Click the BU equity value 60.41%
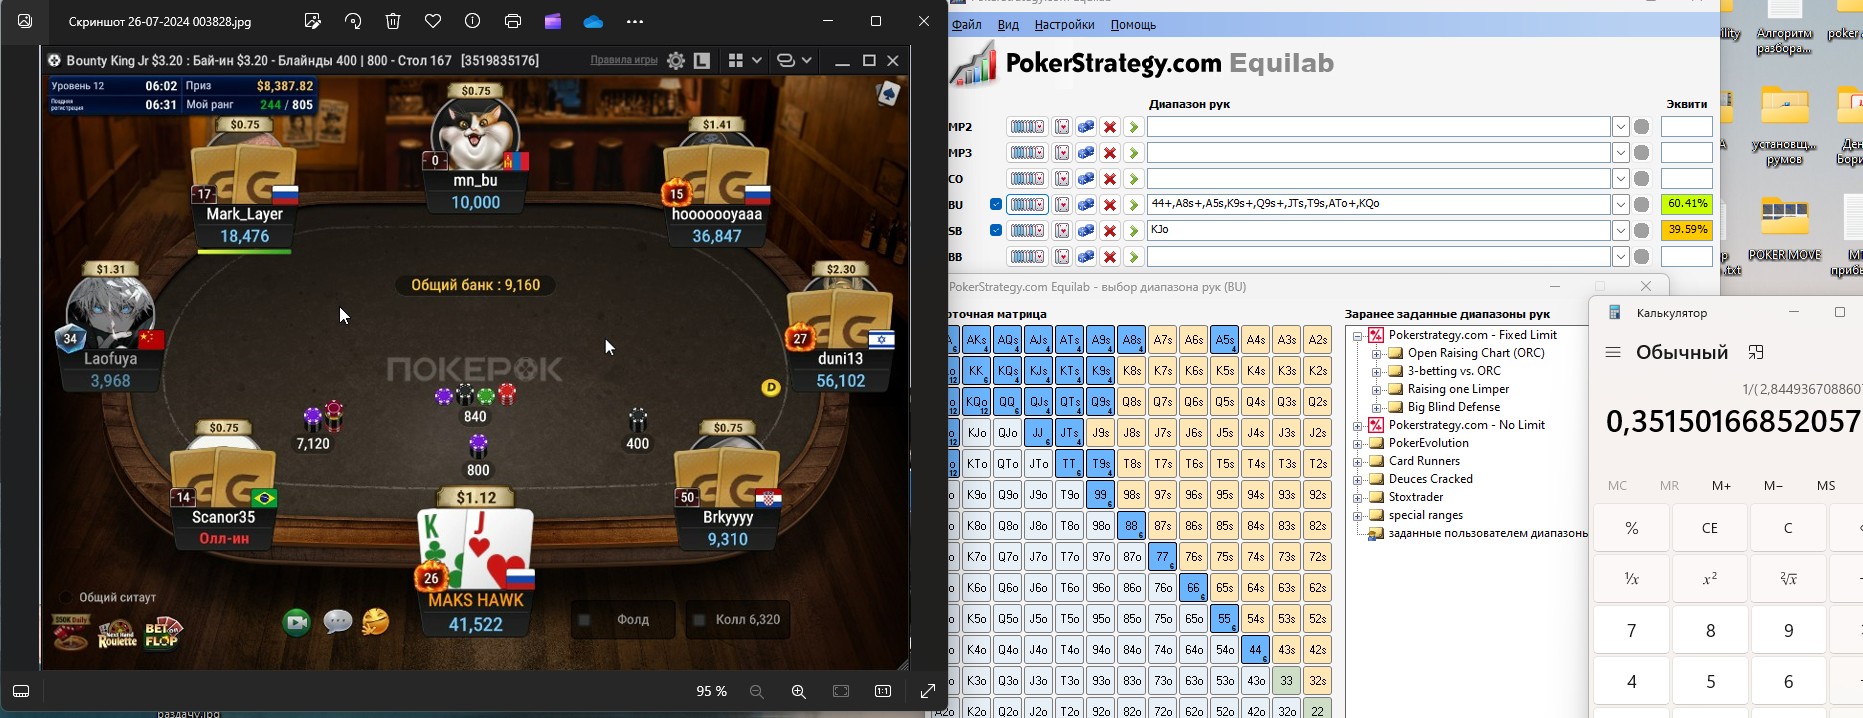This screenshot has width=1863, height=718. pos(1686,204)
